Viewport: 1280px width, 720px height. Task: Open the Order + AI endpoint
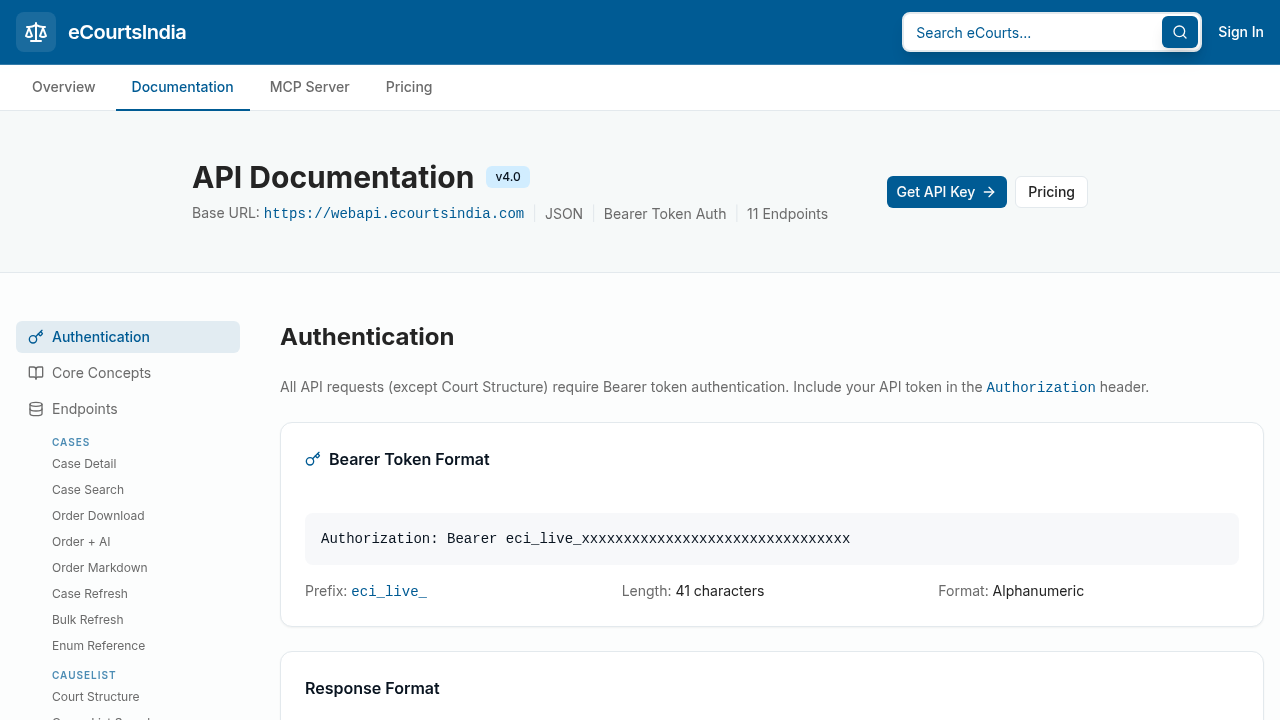point(81,542)
